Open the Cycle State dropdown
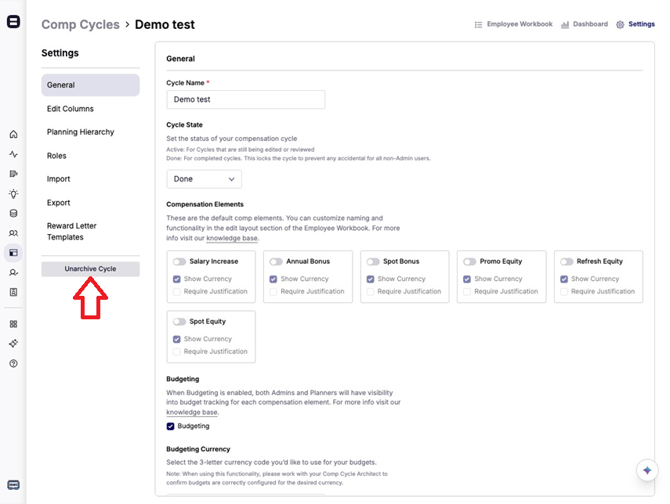The width and height of the screenshot is (670, 504). 204,180
